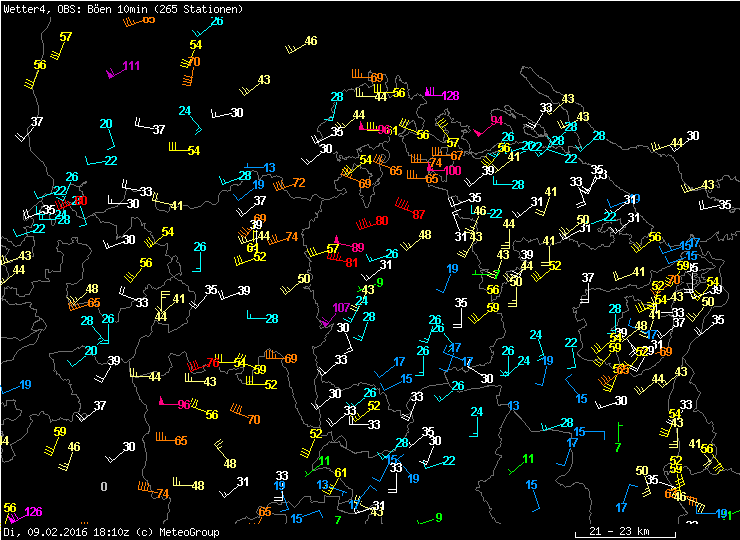Click the pink 96 station wind flag
Screen dimensions: 740x540
coord(163,402)
